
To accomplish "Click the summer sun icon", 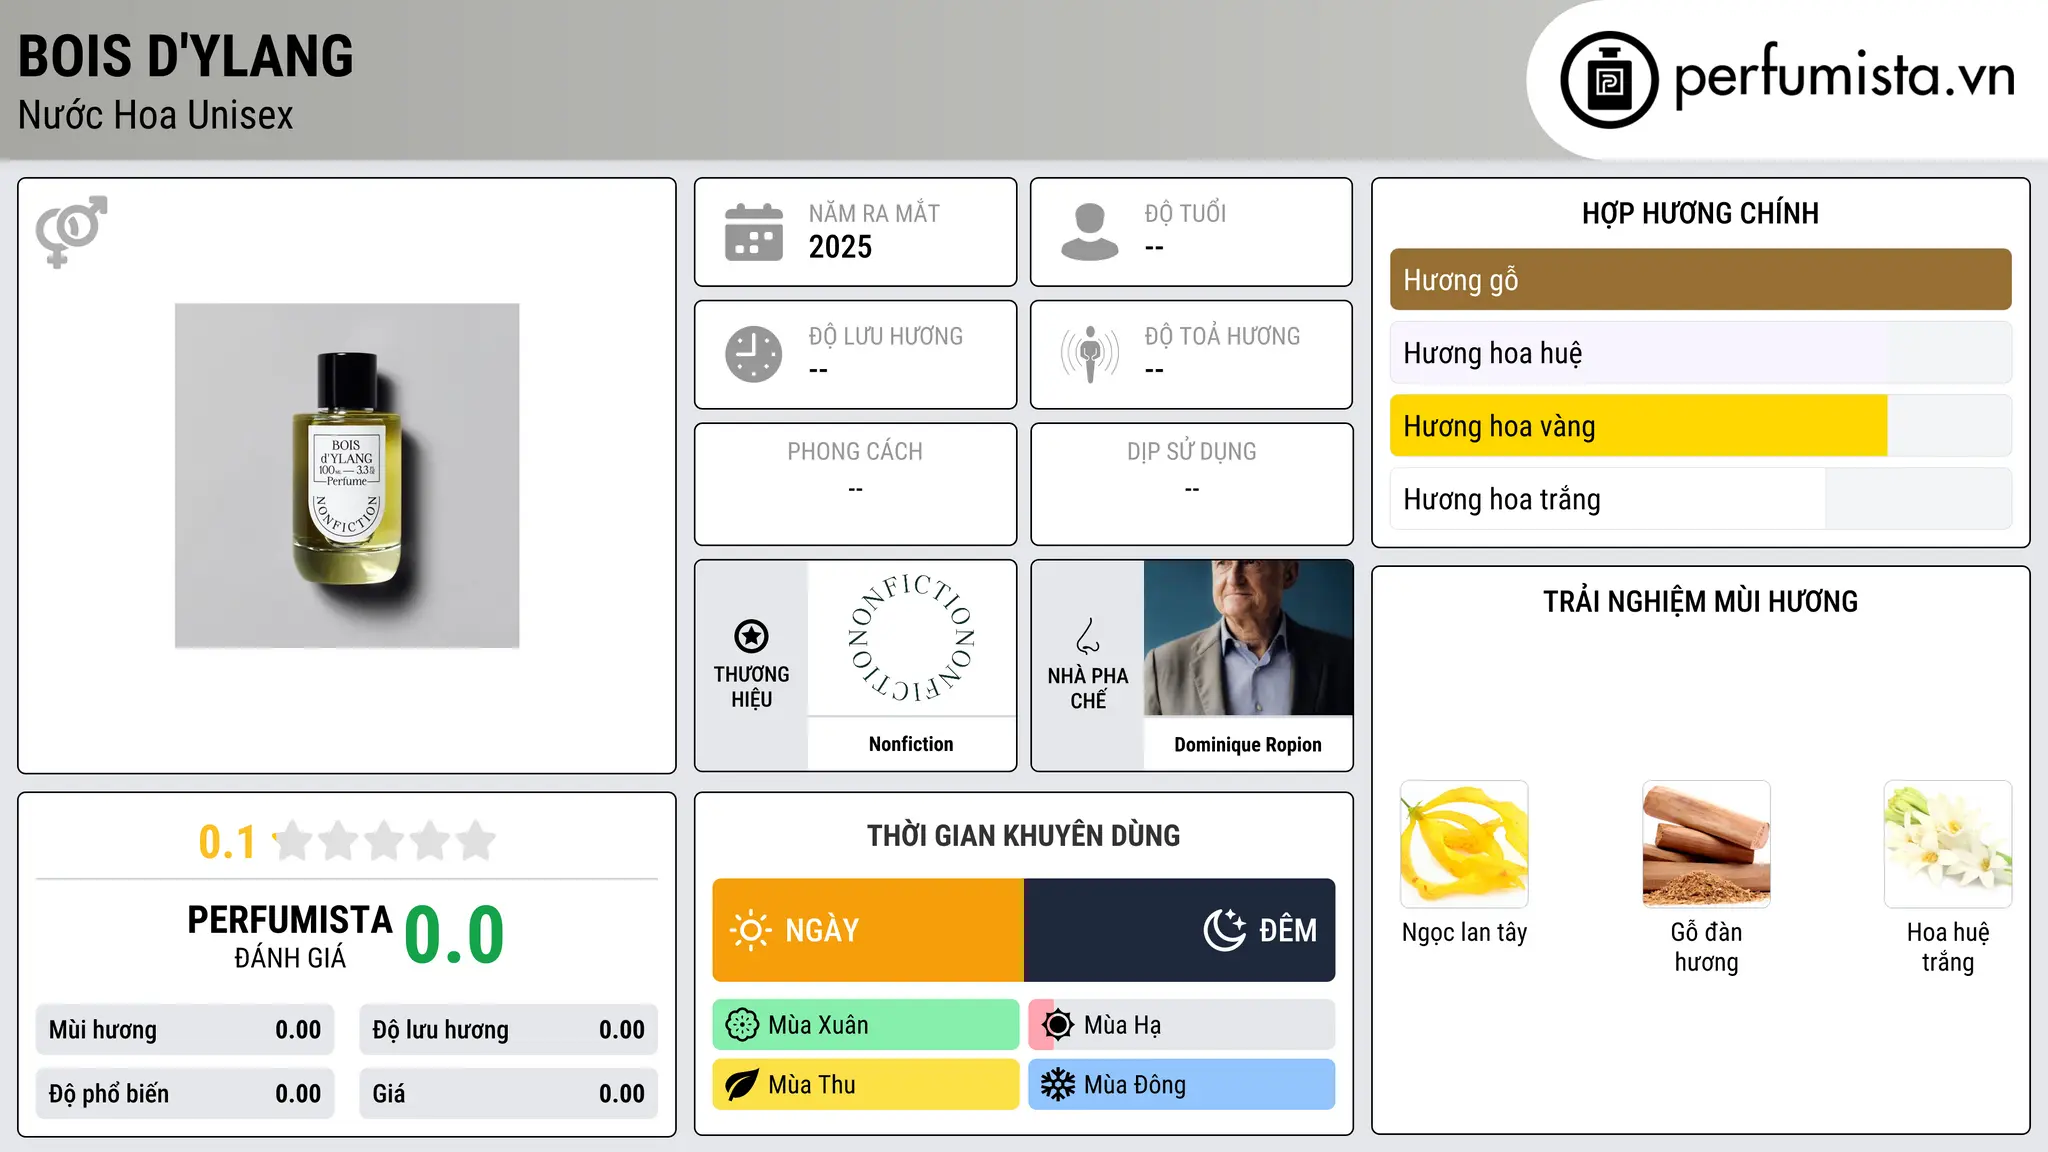I will [x=1058, y=1025].
